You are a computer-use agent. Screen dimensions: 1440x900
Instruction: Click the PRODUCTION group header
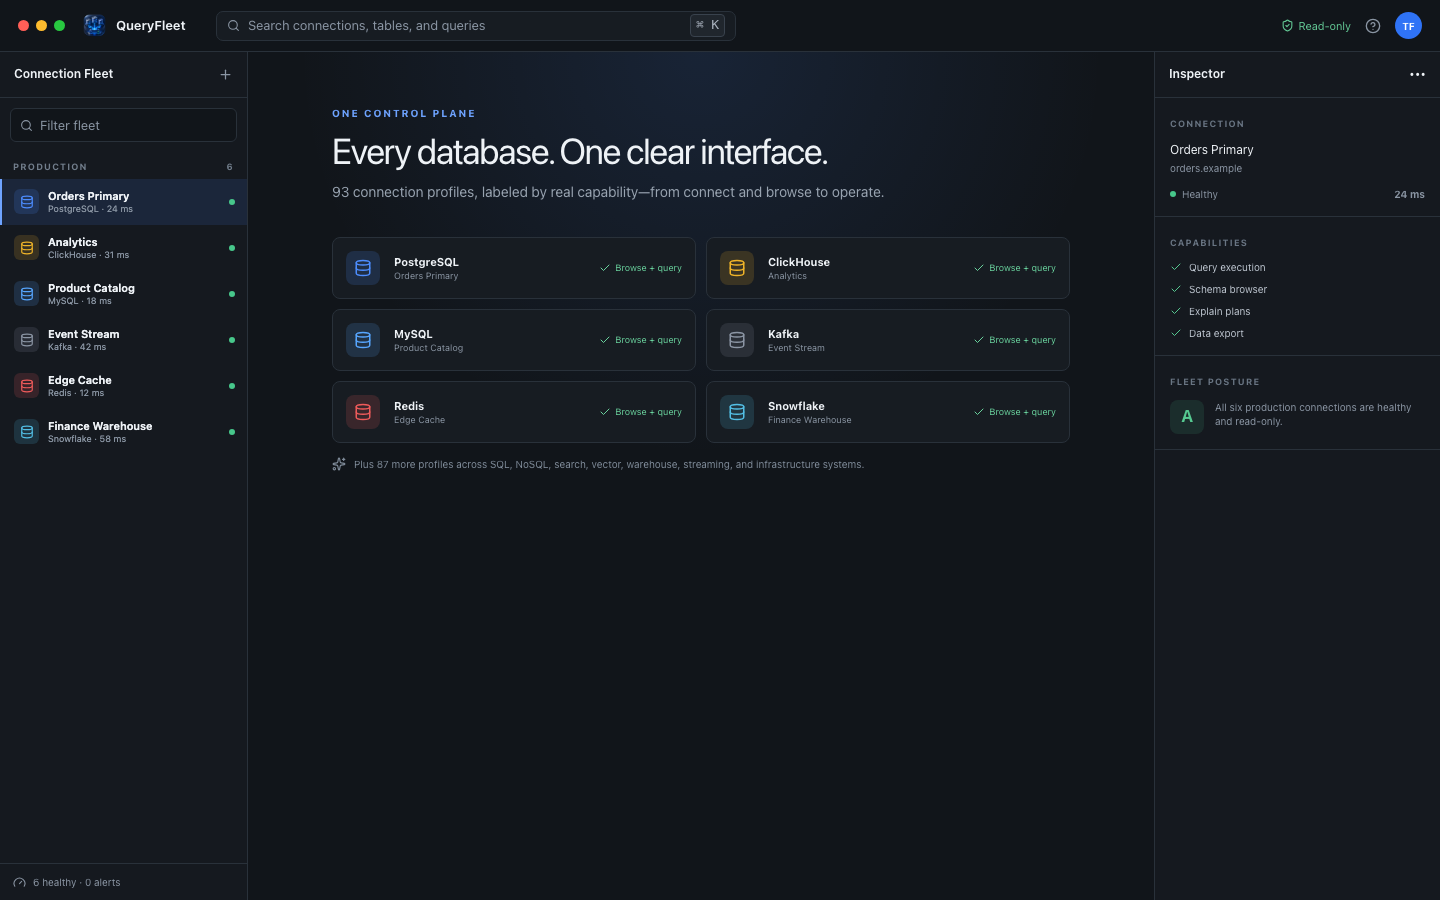tap(50, 167)
